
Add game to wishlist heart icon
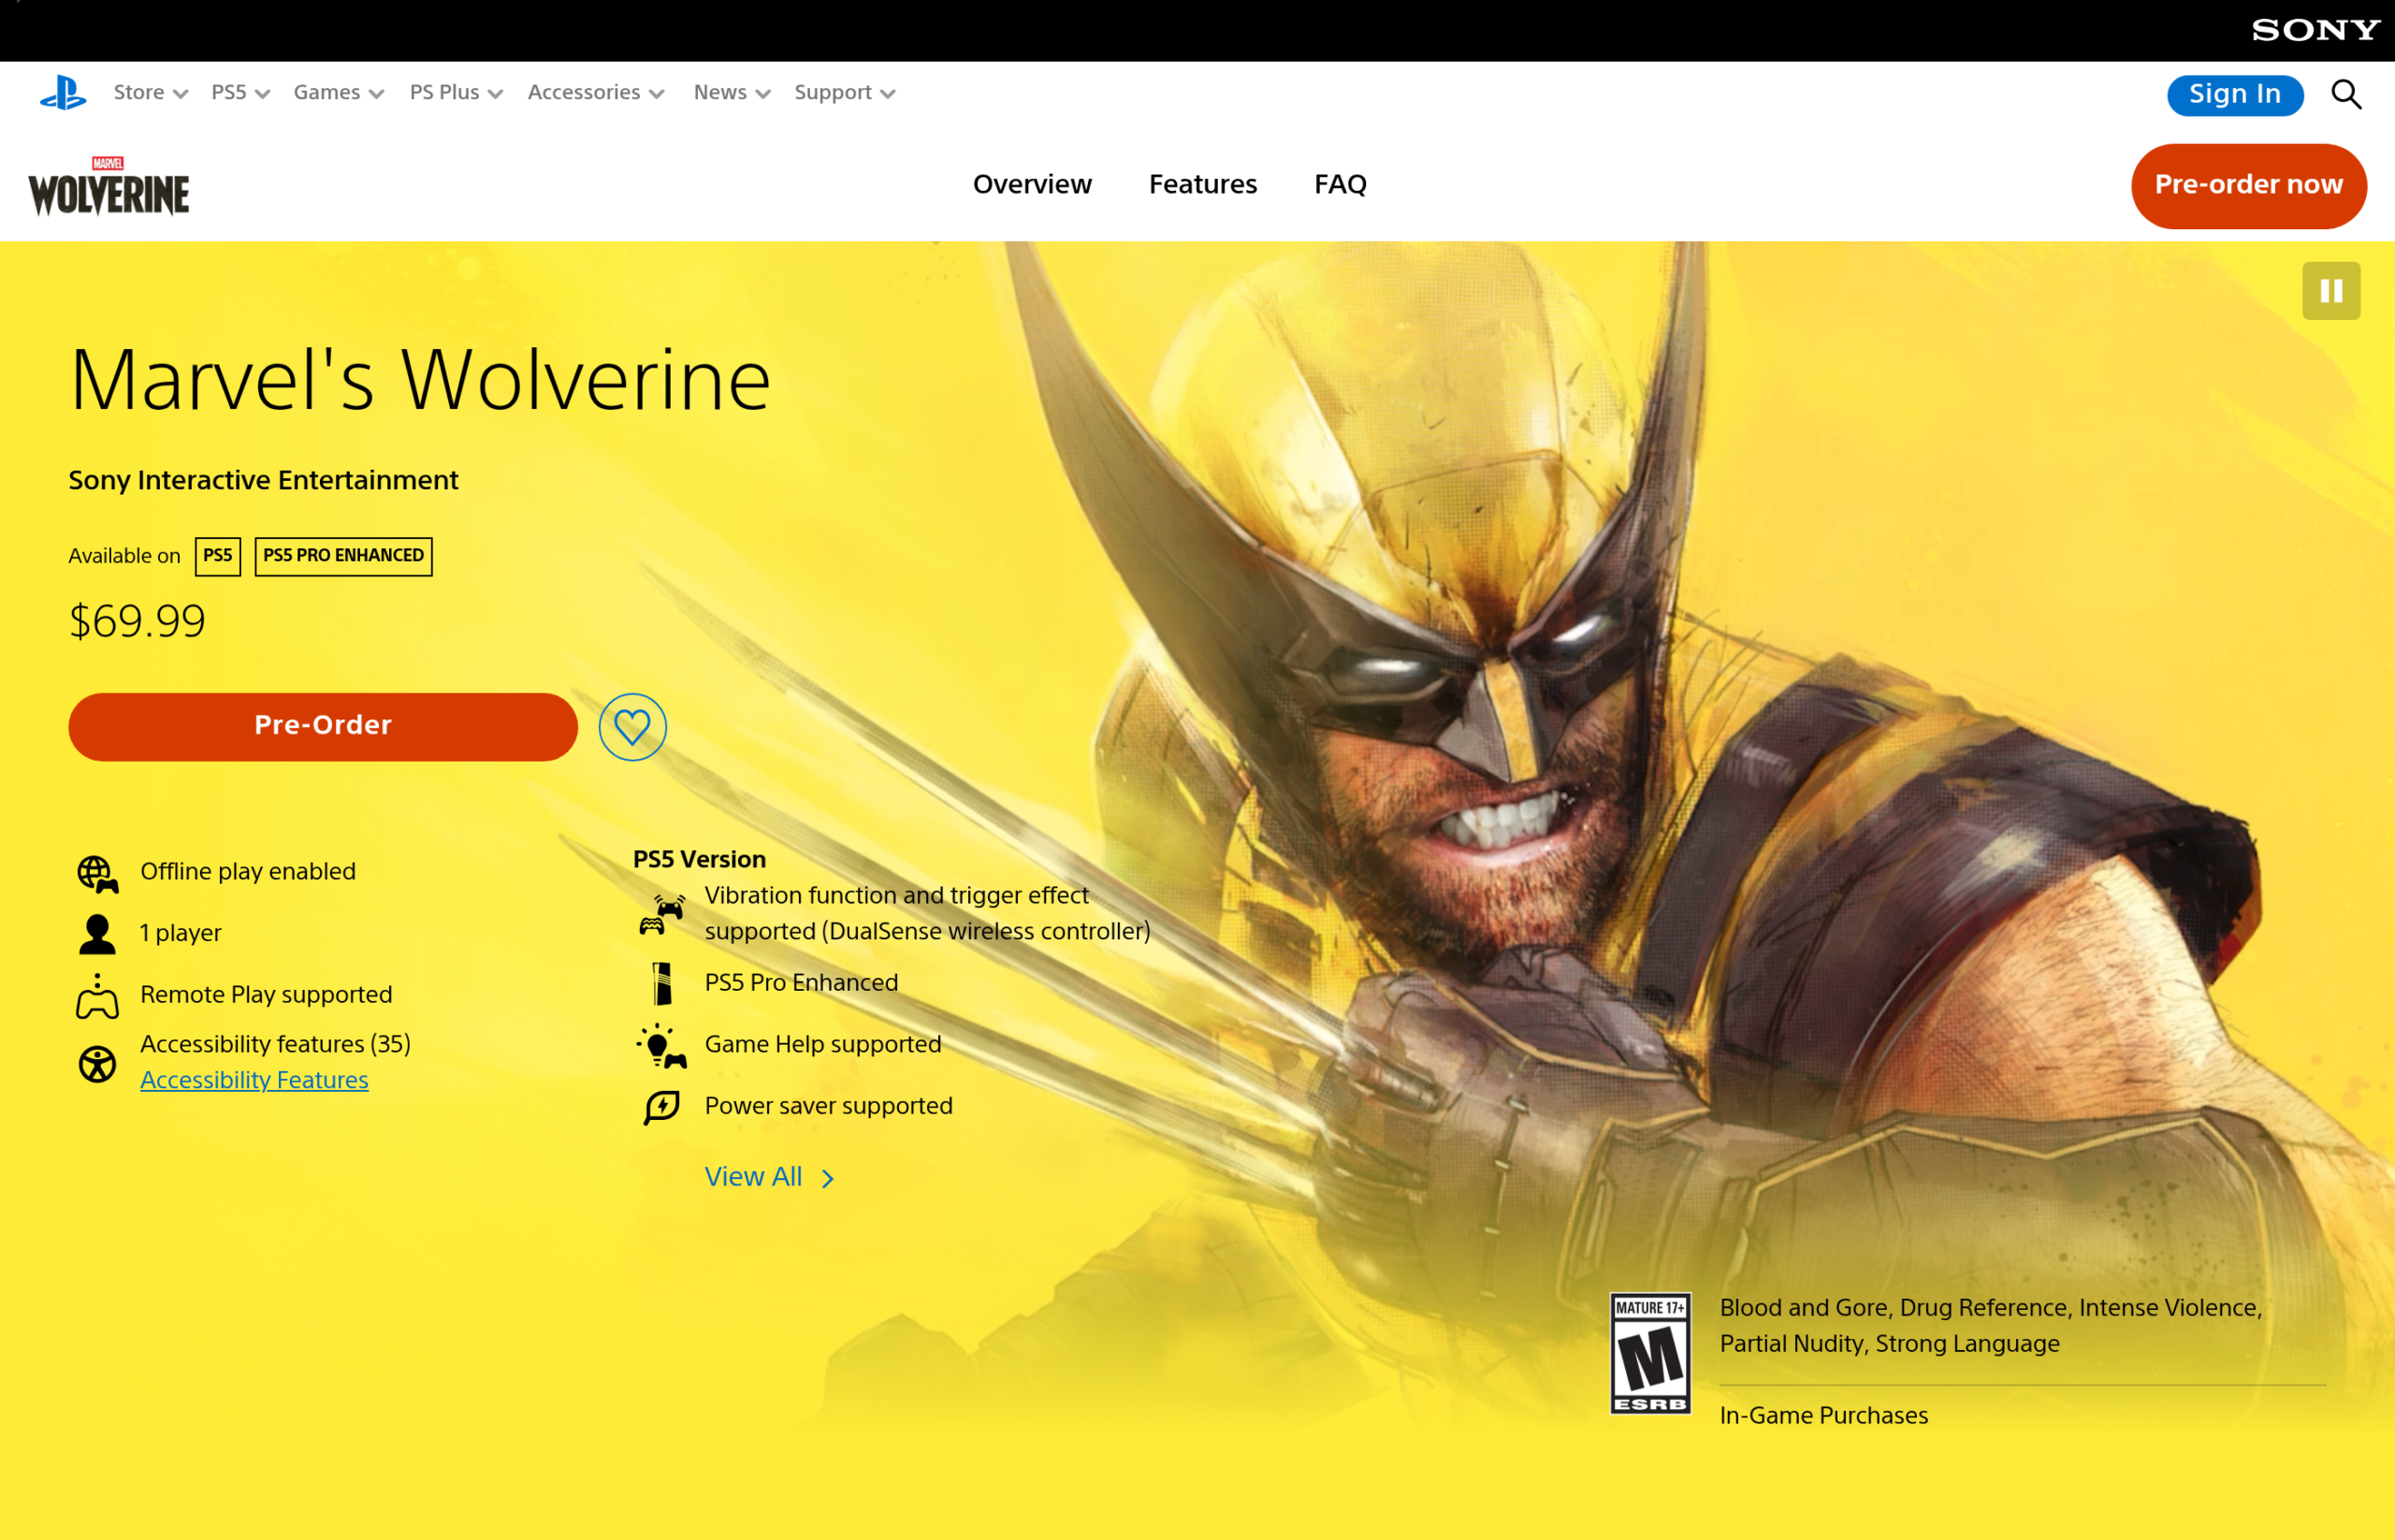click(x=632, y=727)
